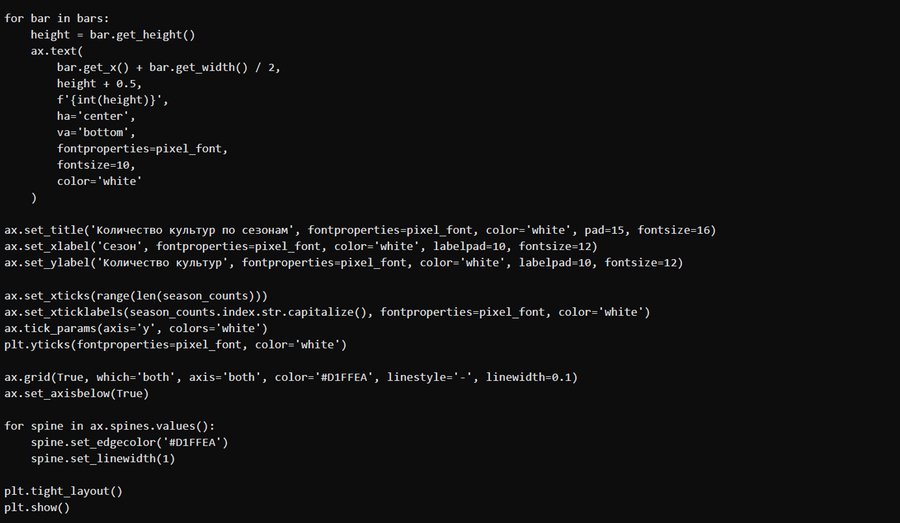This screenshot has width=900, height=523.
Task: Click the 'ax.set_axisbelow(True)' line
Action: (x=76, y=393)
